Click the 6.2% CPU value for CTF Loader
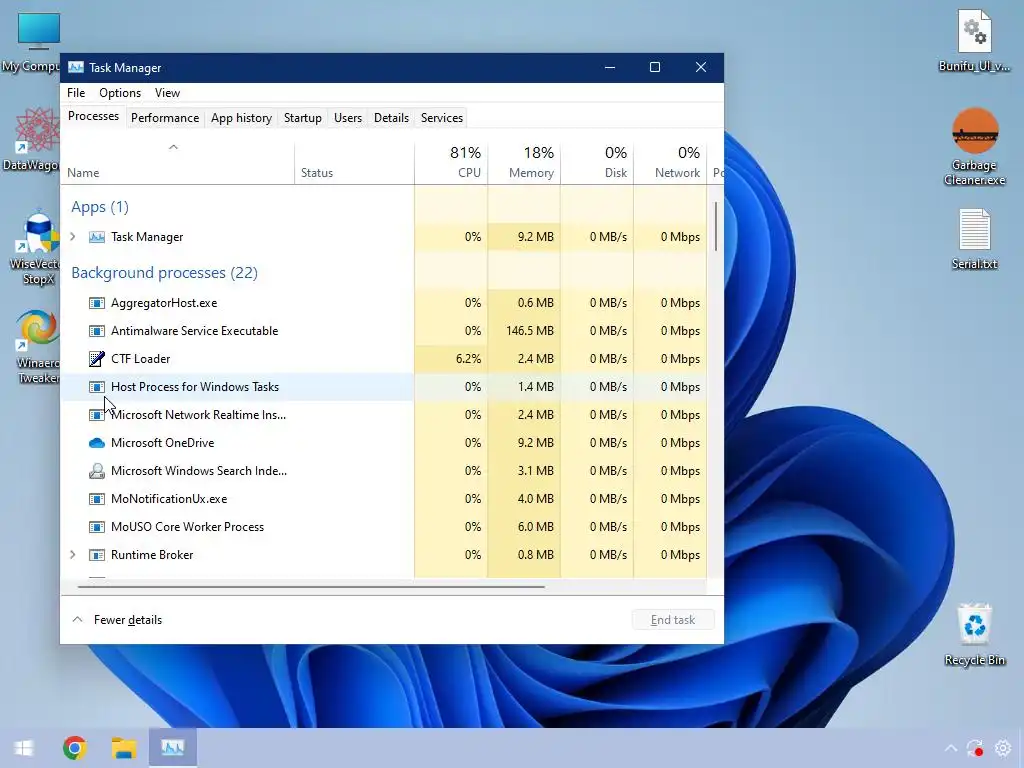Screen dimensions: 1024x768 [x=468, y=359]
